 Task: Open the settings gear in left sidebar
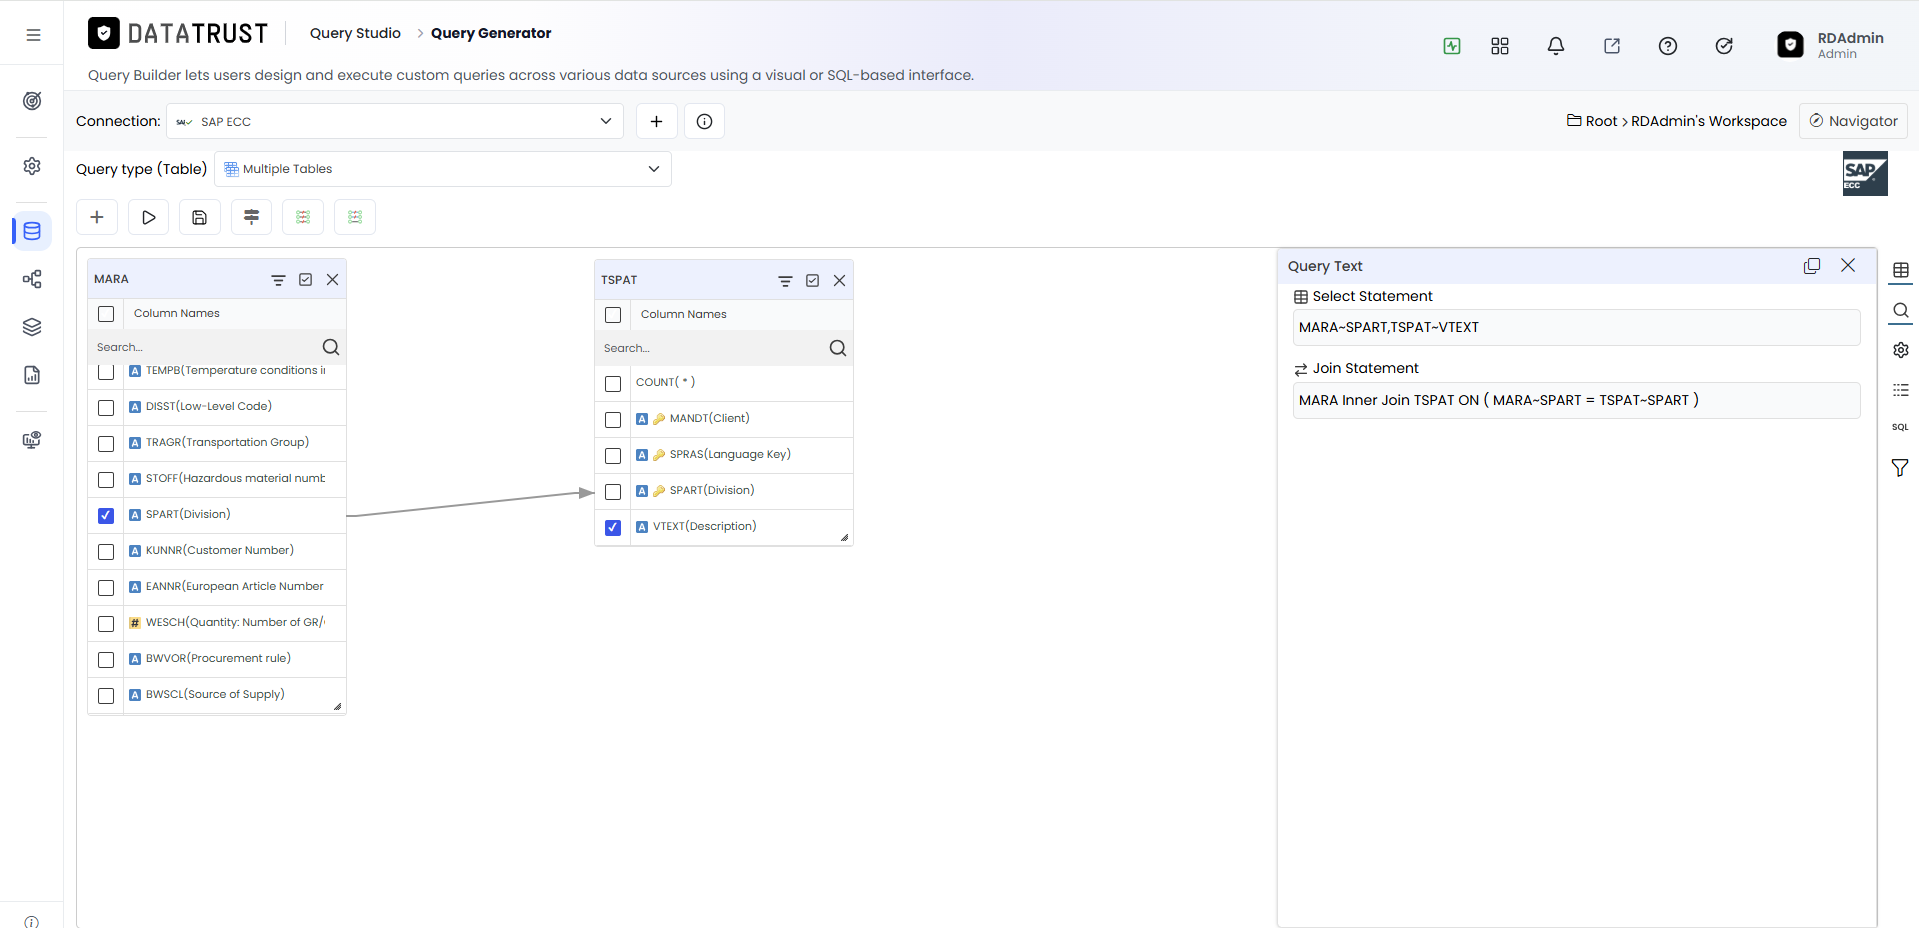(32, 166)
